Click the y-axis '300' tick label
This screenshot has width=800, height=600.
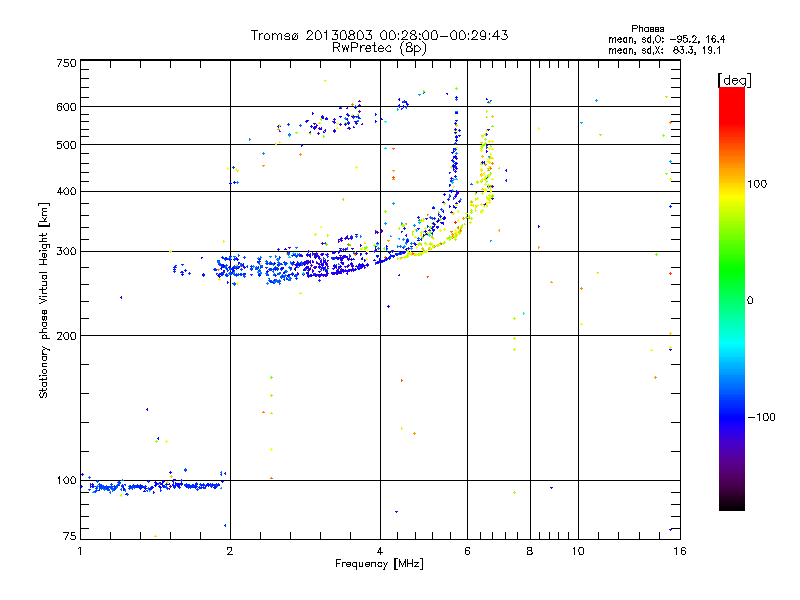coord(66,252)
